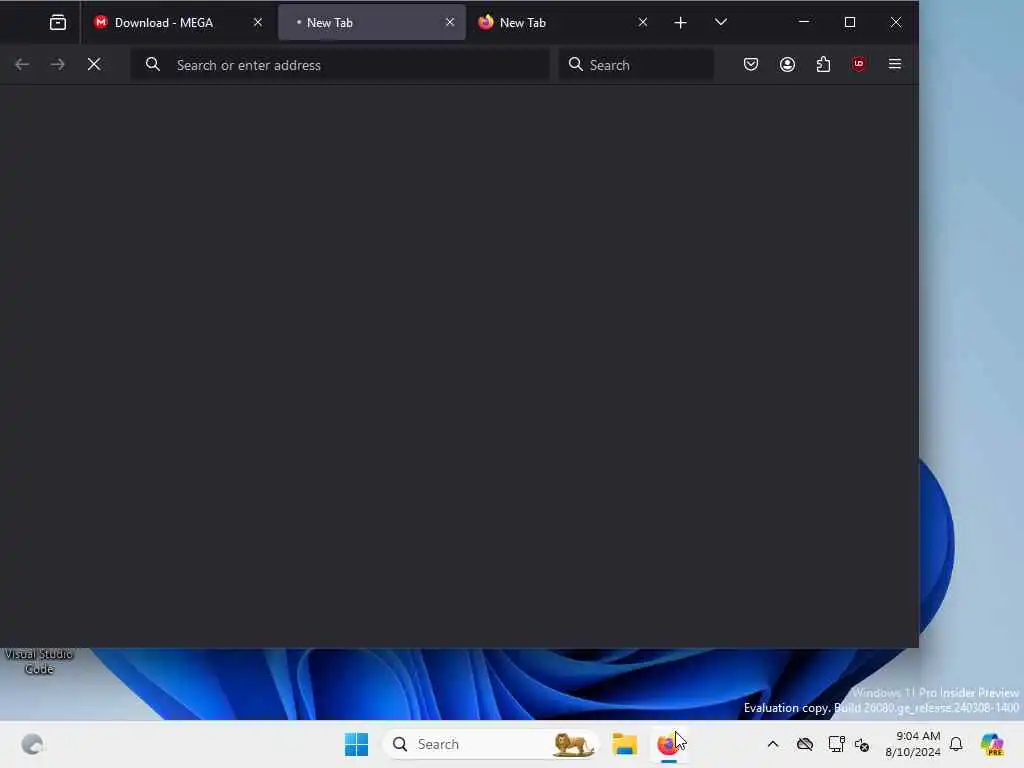
Task: Stop loading the current page
Action: (94, 64)
